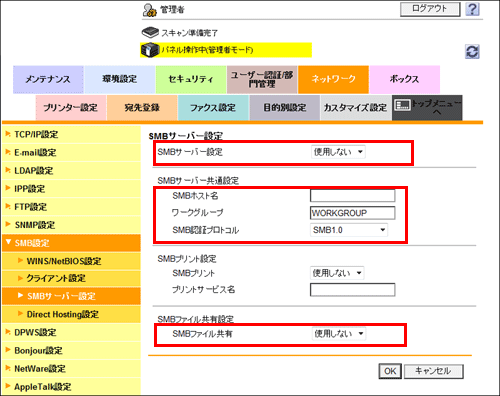Select クライアント設定 submenu item
Screen dimensions: 500x396
(x=71, y=278)
